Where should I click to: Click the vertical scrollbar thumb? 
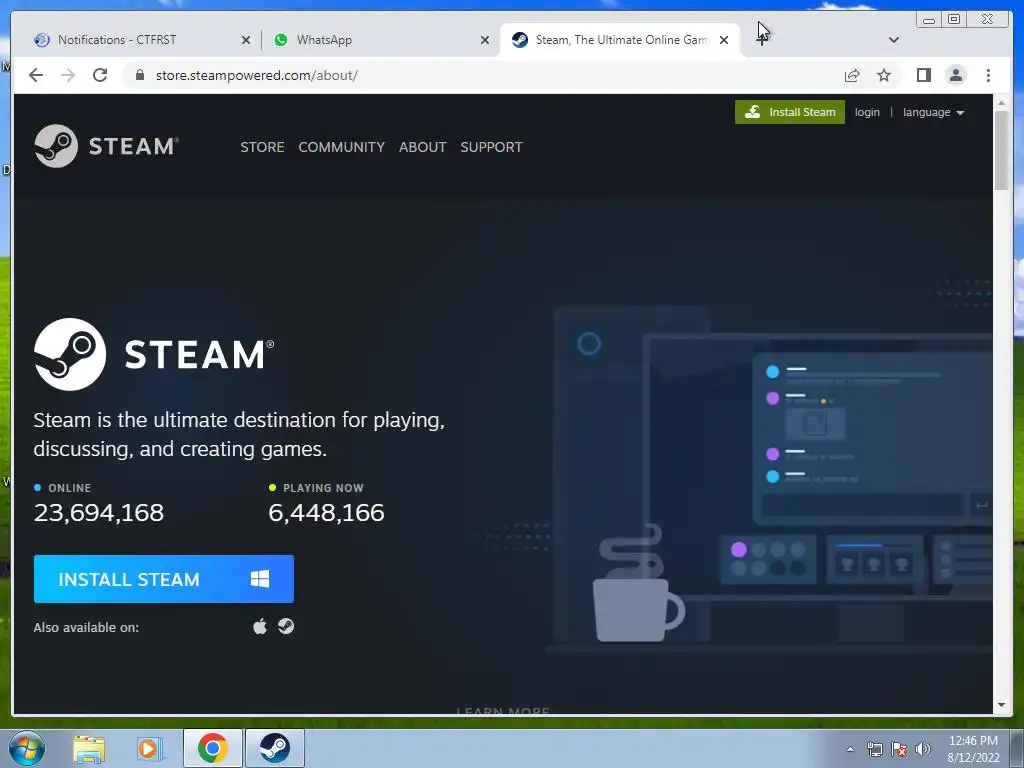[x=1002, y=151]
